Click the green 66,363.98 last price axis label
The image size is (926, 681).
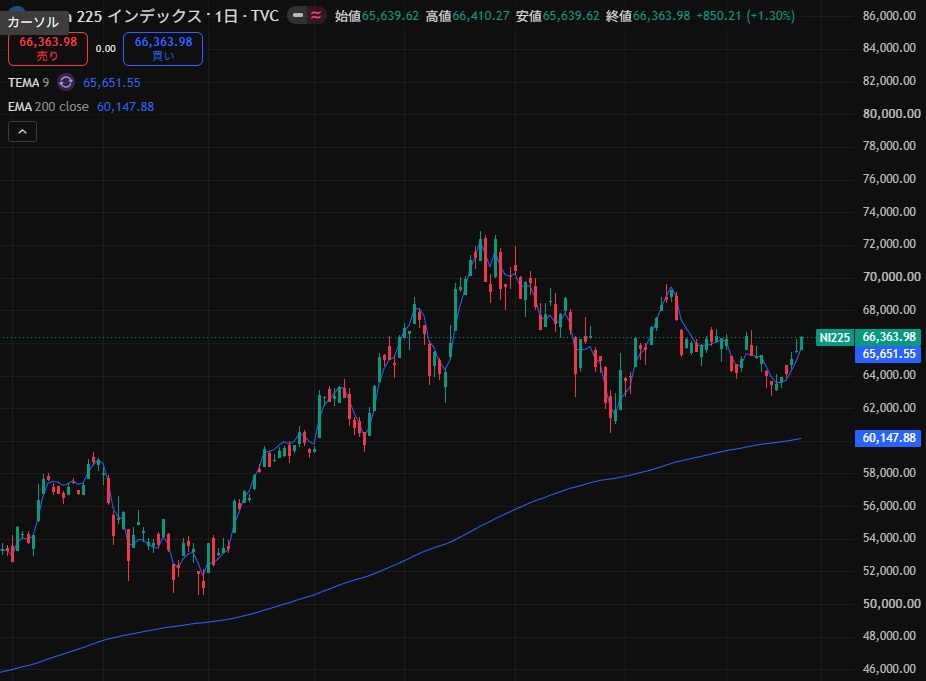(x=888, y=337)
